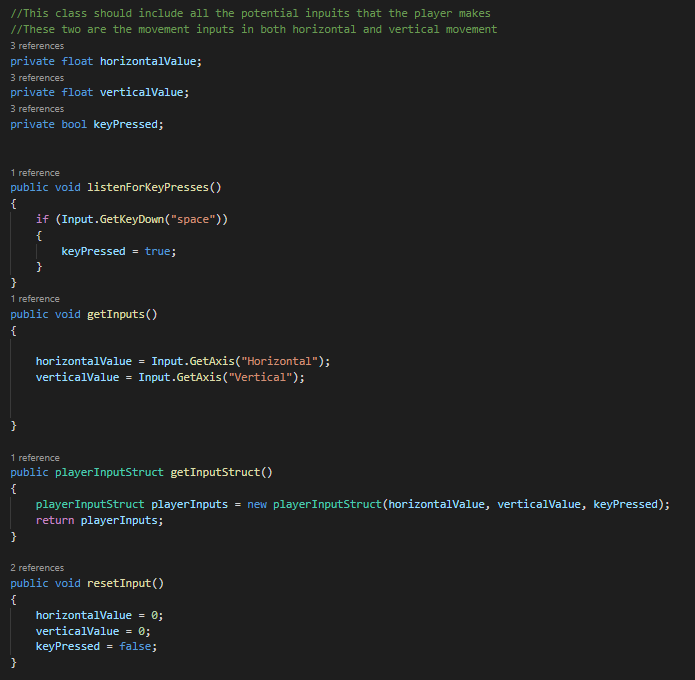Click GetKeyDown in the if statement

132,219
